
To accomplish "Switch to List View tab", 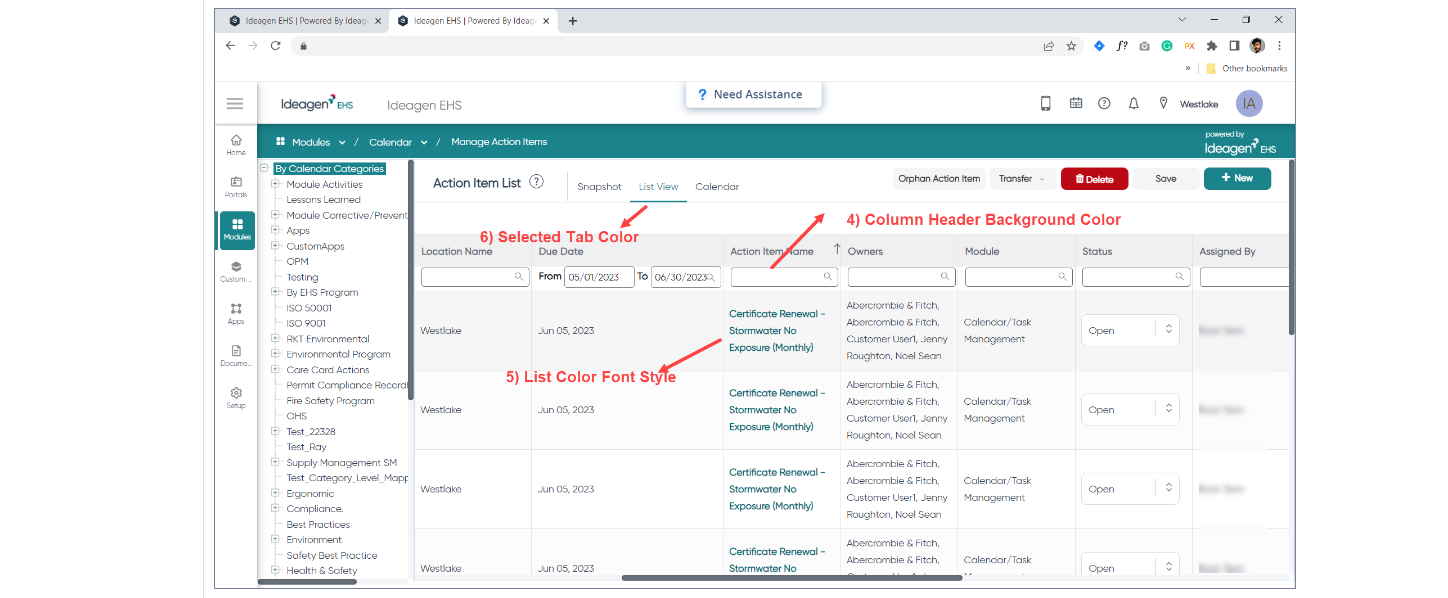I will point(658,187).
